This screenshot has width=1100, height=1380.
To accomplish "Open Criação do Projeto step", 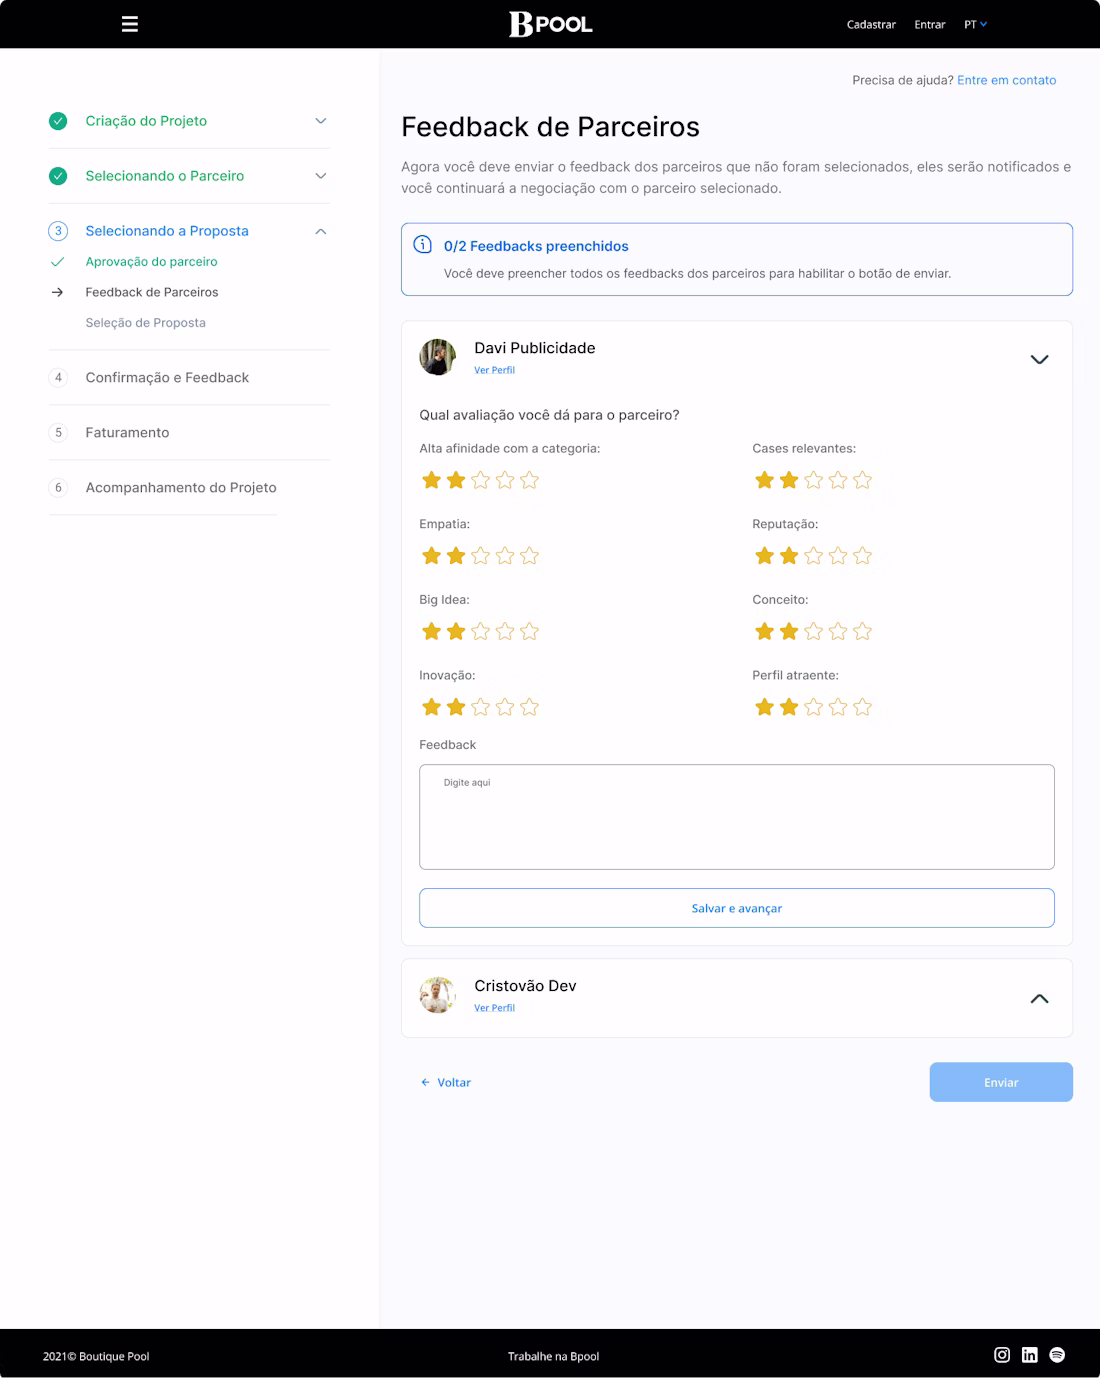I will (146, 121).
